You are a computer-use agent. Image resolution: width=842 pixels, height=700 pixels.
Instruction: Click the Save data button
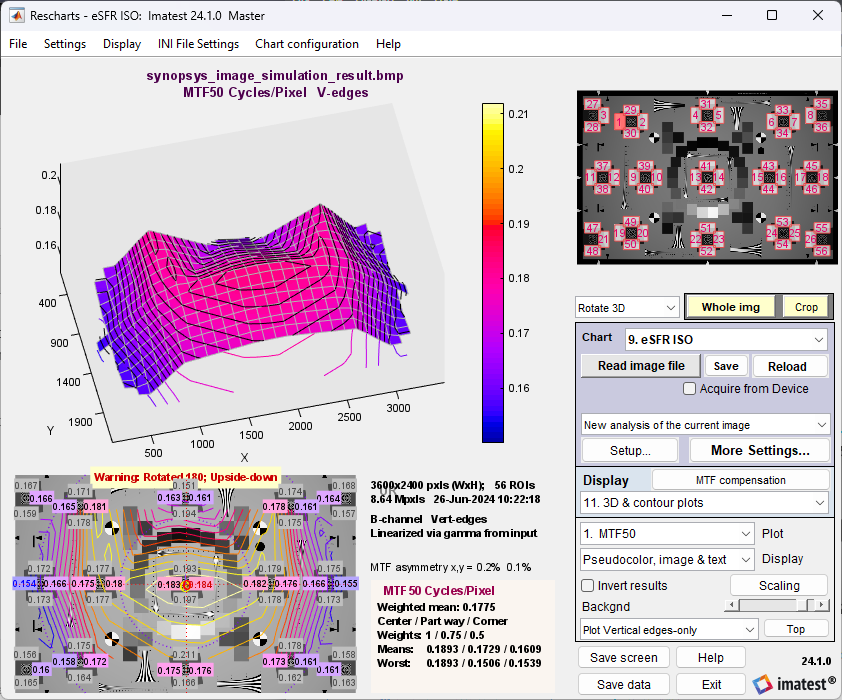click(x=623, y=684)
